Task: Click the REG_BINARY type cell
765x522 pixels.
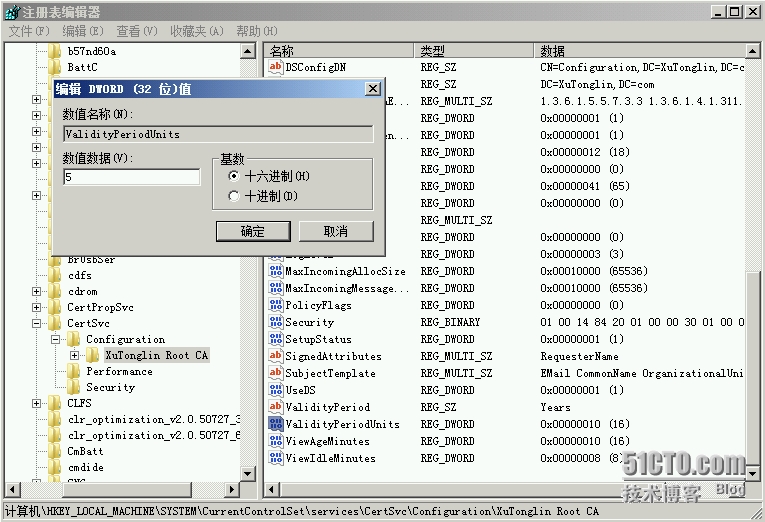Action: tap(450, 322)
